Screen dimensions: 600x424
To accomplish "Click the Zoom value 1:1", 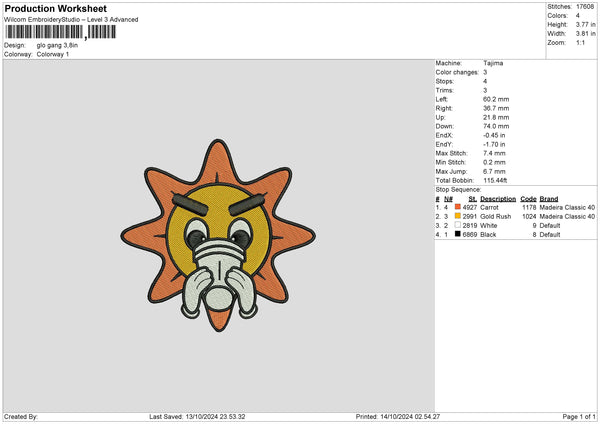I will tap(580, 42).
